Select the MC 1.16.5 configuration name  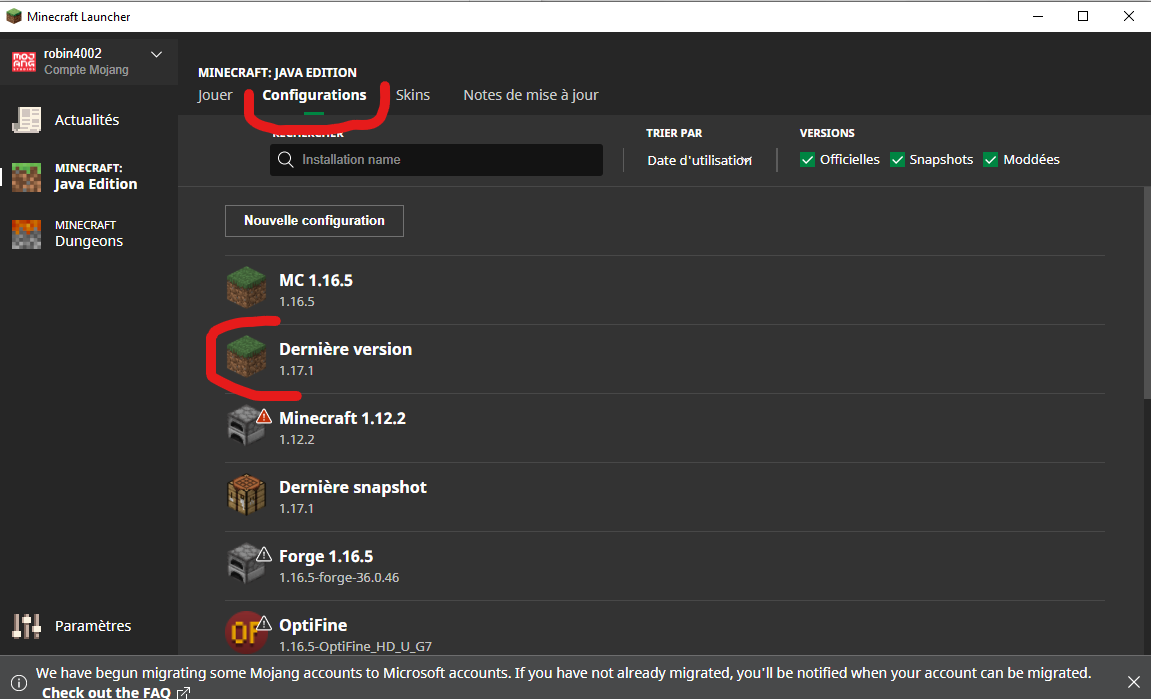[316, 280]
